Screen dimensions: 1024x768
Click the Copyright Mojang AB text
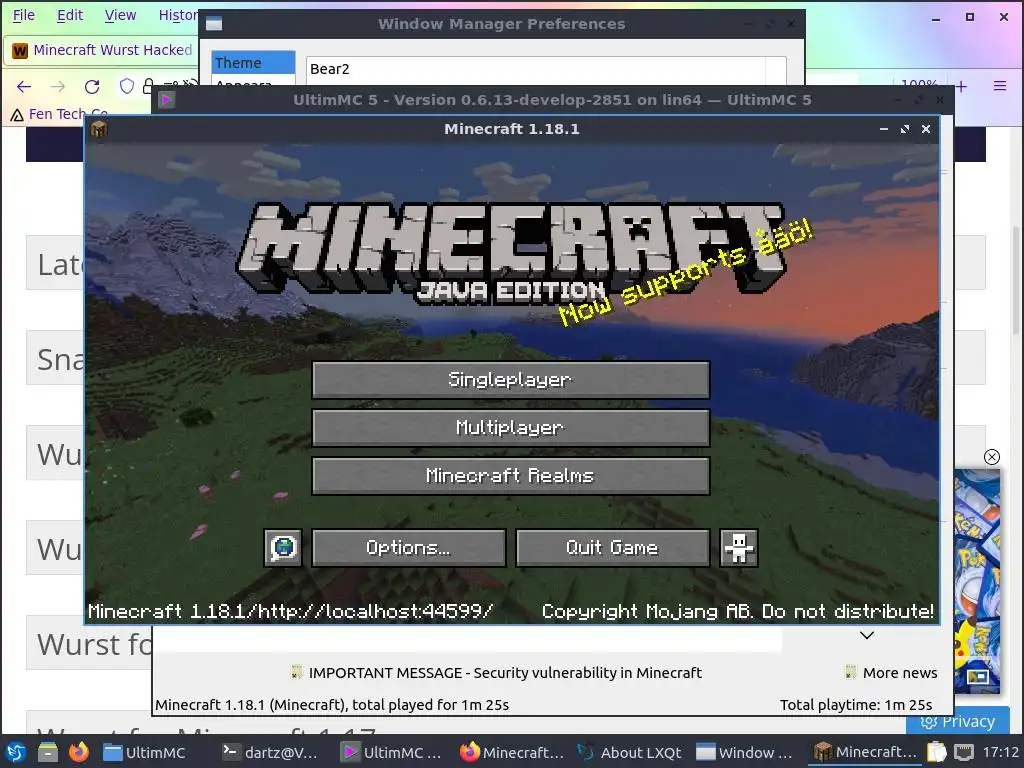pyautogui.click(x=738, y=611)
